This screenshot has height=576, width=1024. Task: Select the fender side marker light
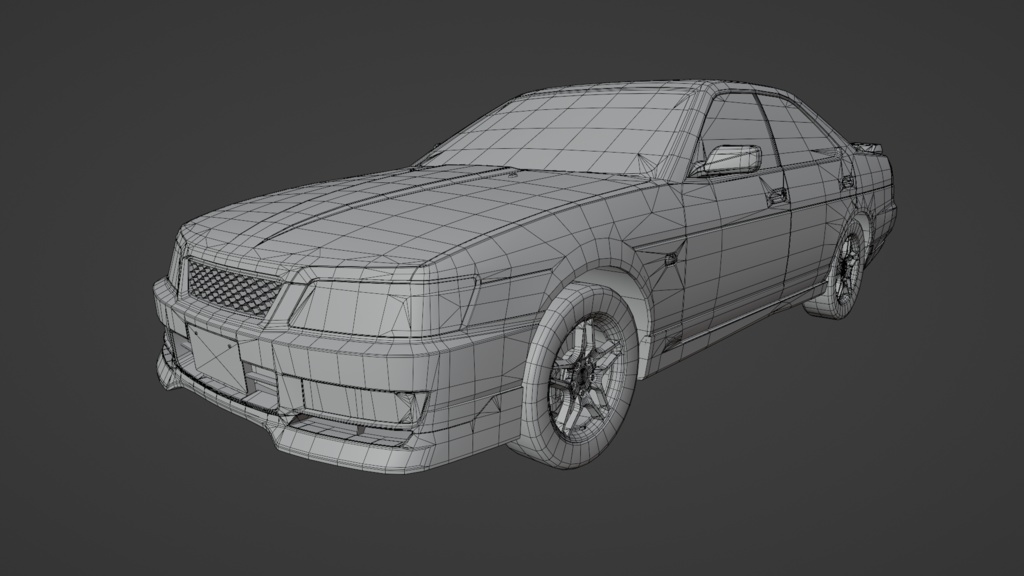671,259
